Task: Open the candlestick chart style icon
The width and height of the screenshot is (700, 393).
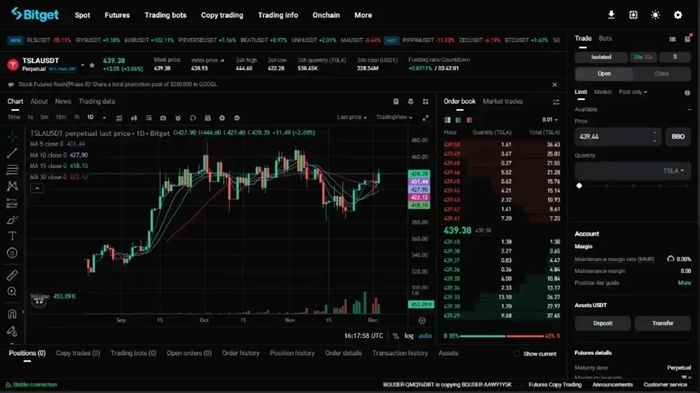Action: pyautogui.click(x=134, y=118)
